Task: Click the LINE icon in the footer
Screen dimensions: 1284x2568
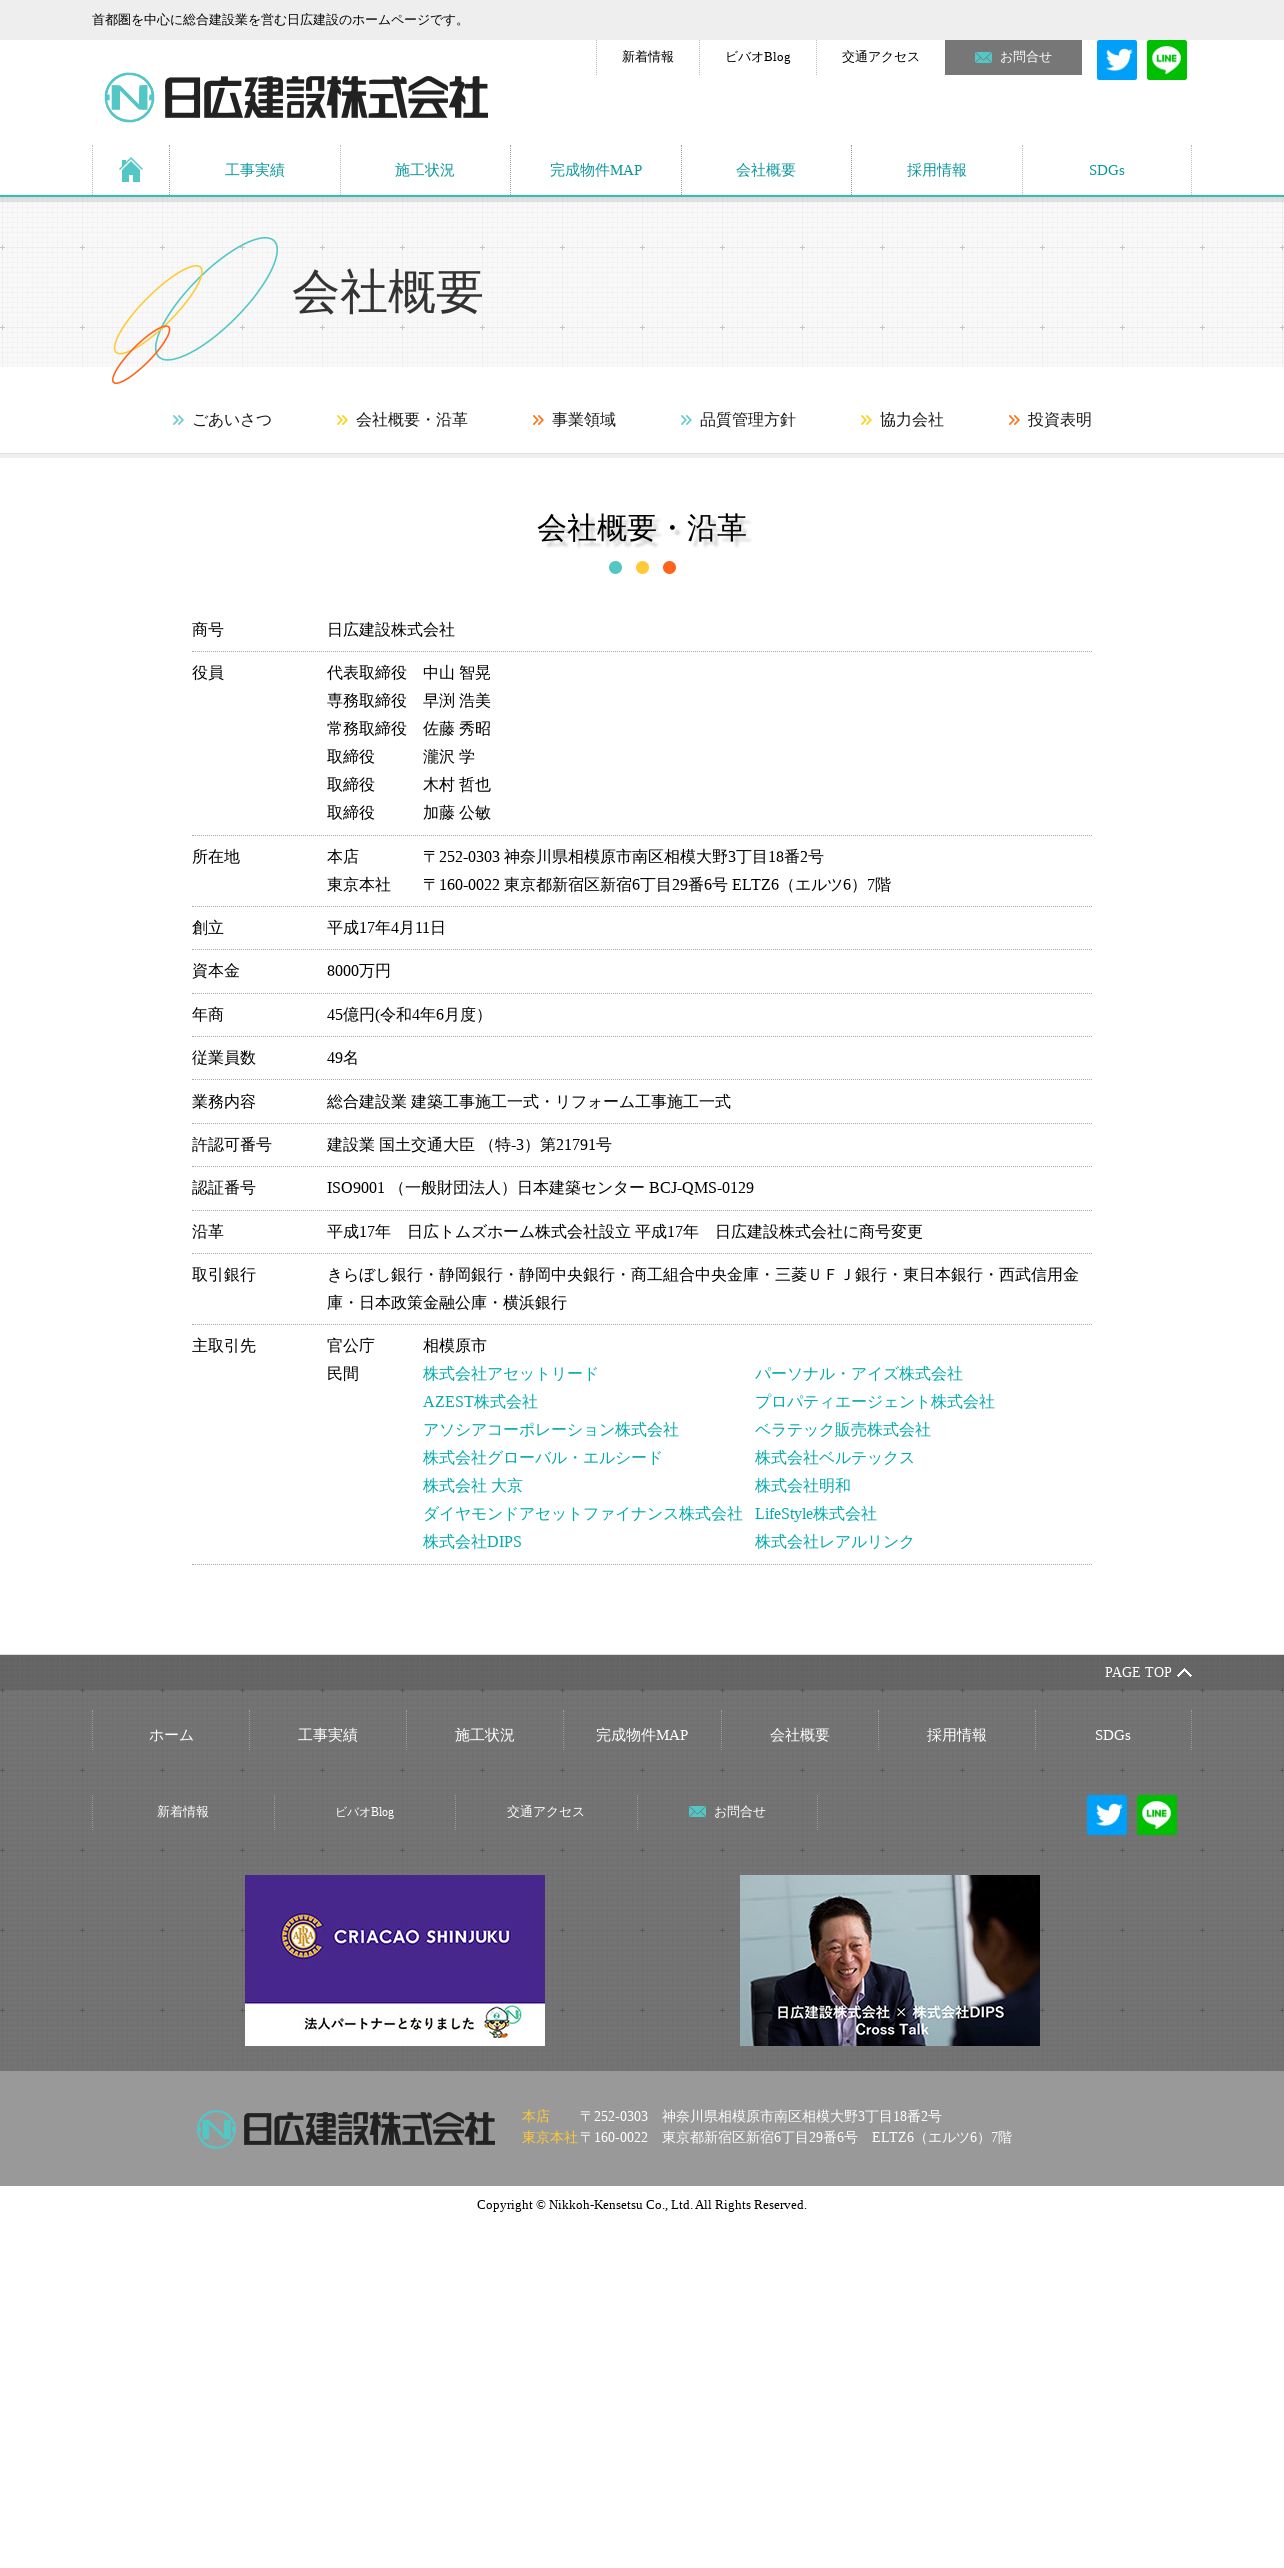Action: 1157,1815
